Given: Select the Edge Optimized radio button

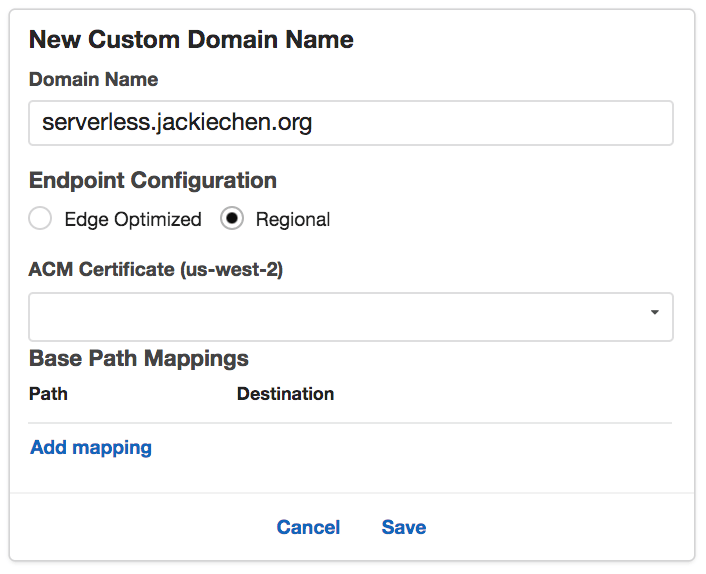Looking at the screenshot, I should 40,219.
